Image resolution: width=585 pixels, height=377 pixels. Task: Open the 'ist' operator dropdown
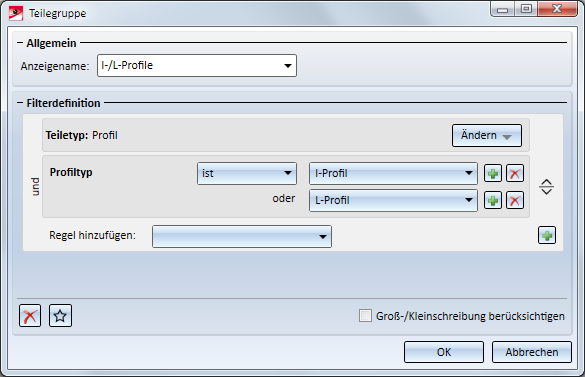point(247,173)
